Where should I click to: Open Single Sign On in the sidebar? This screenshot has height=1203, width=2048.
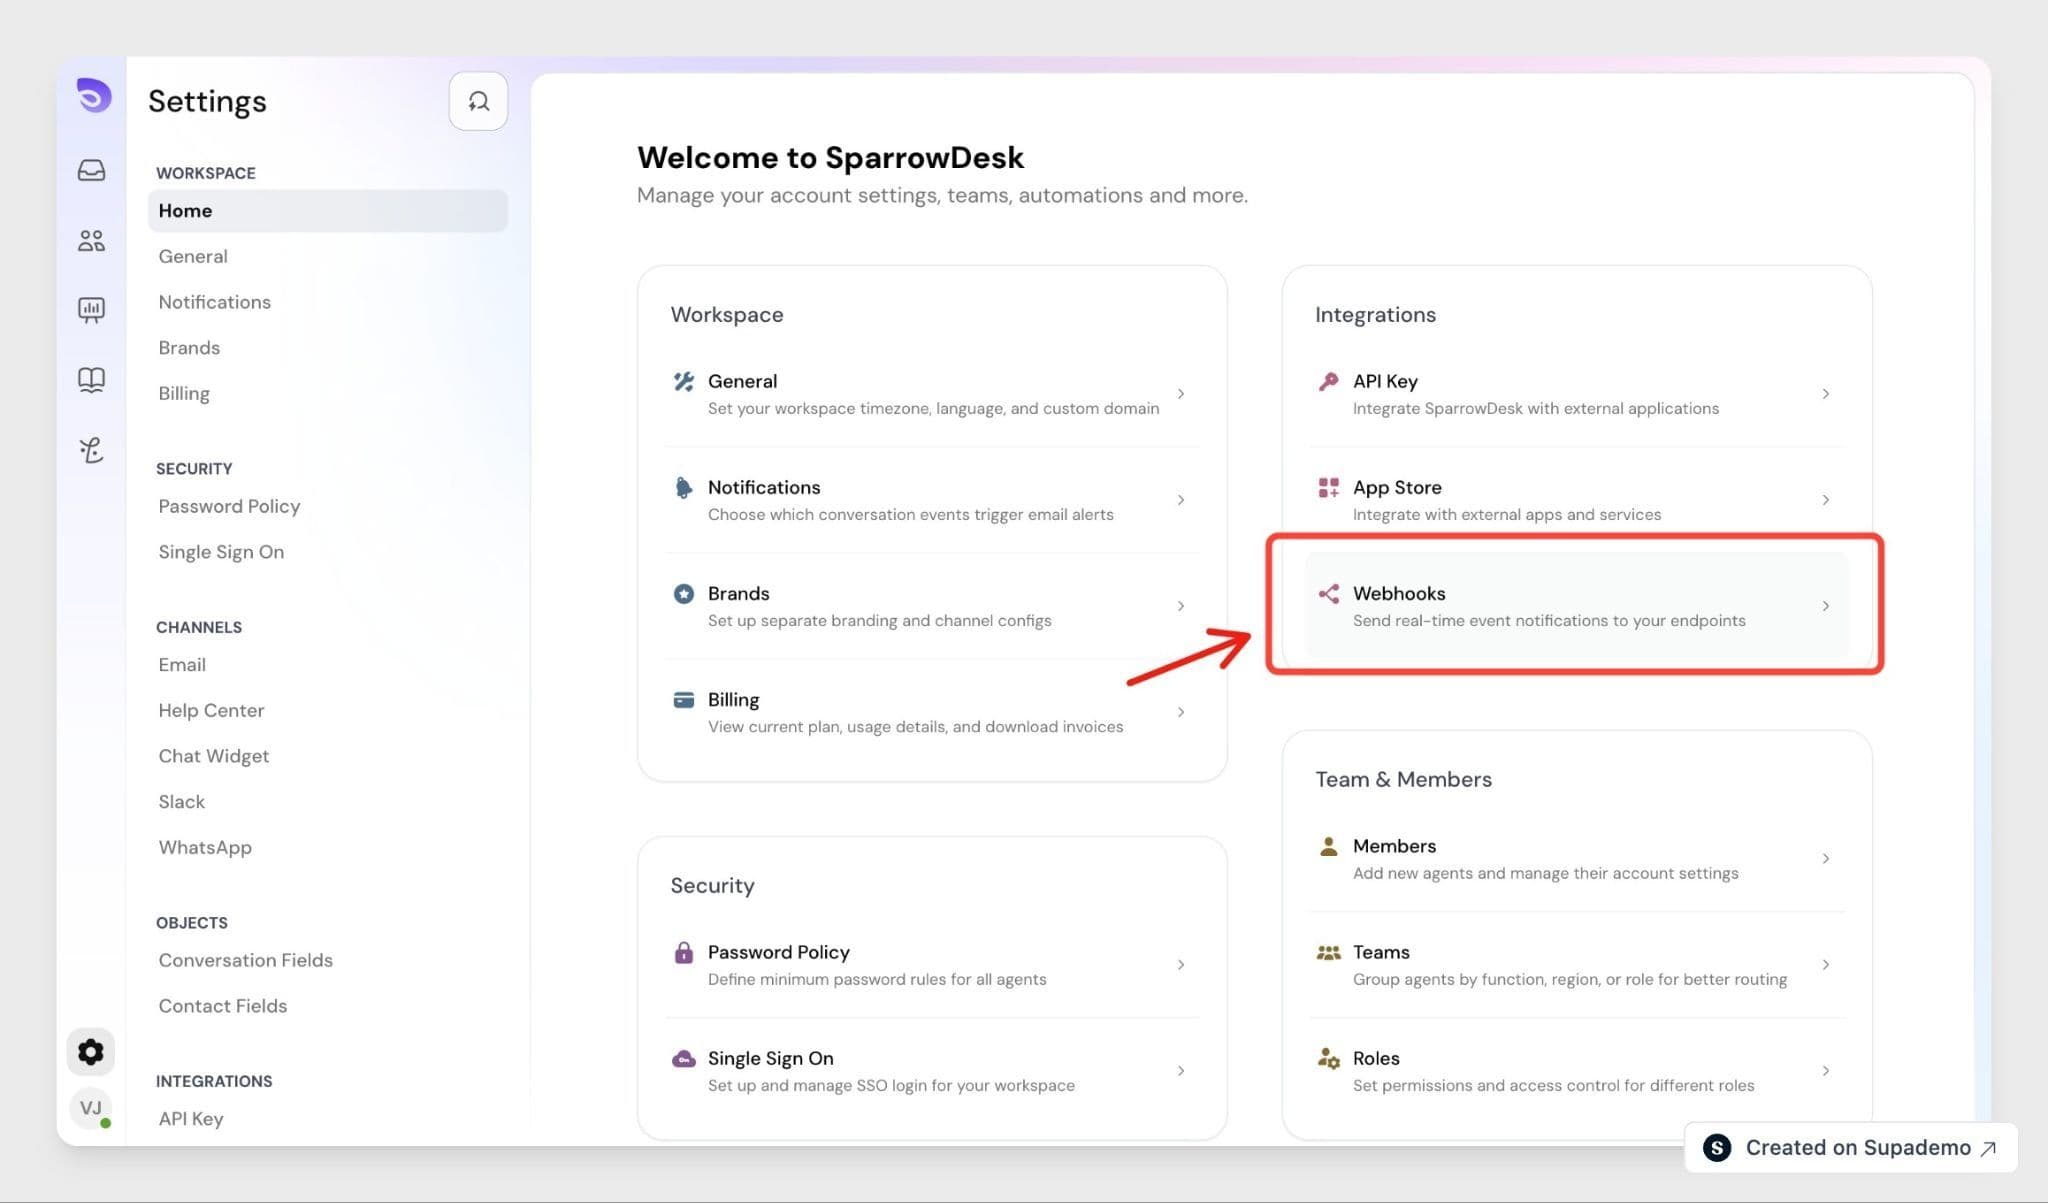tap(221, 552)
